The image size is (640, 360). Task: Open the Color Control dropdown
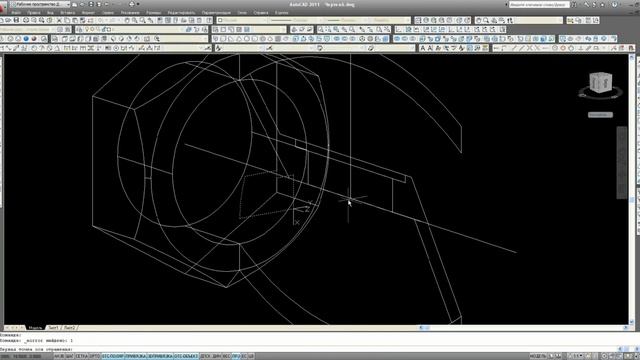point(242,20)
